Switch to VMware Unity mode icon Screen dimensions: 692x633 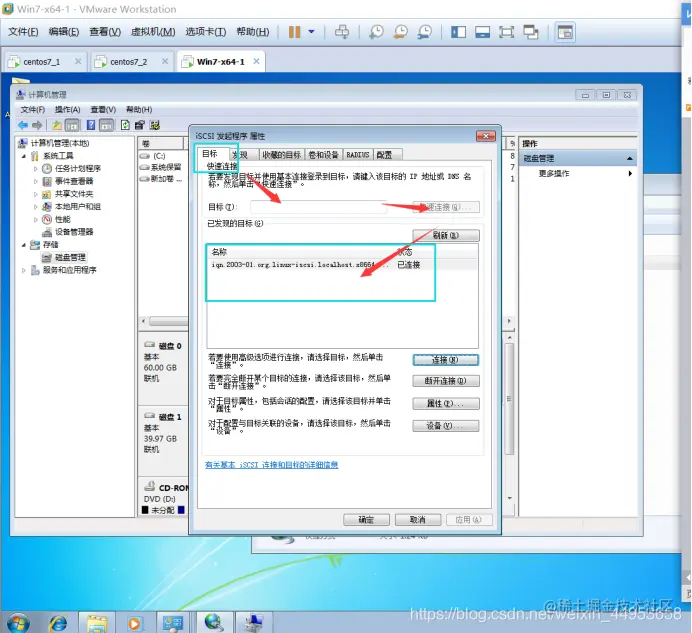530,32
